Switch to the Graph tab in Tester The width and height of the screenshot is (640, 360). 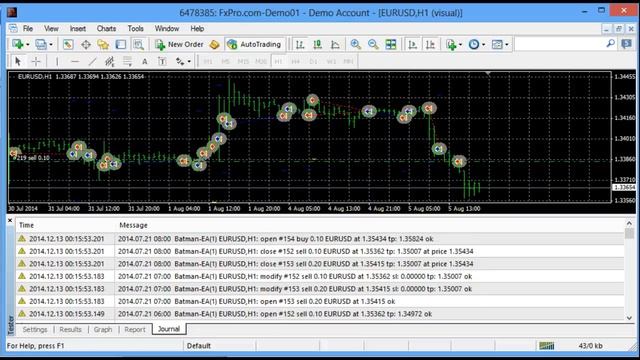coord(103,329)
